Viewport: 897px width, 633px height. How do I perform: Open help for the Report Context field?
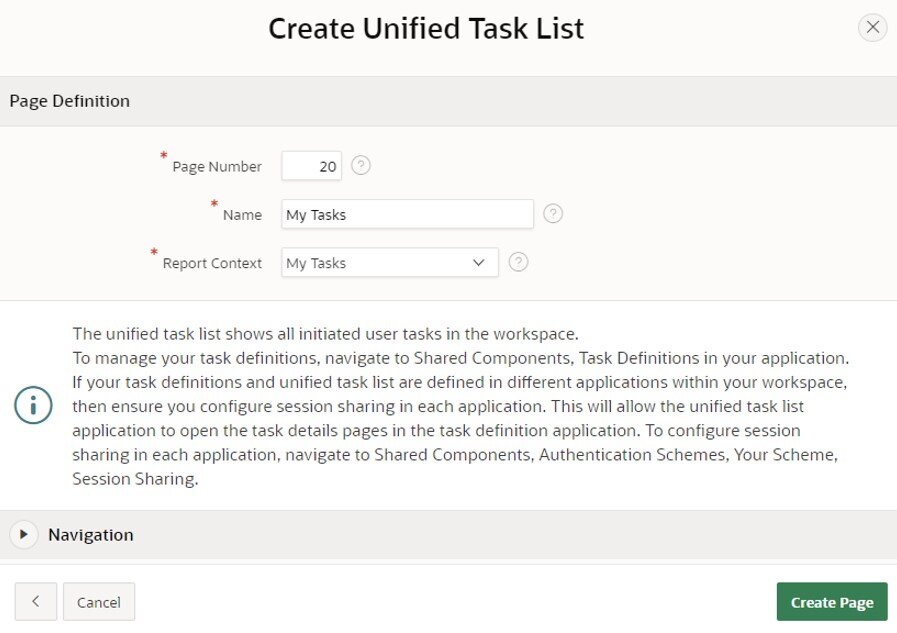pos(518,262)
